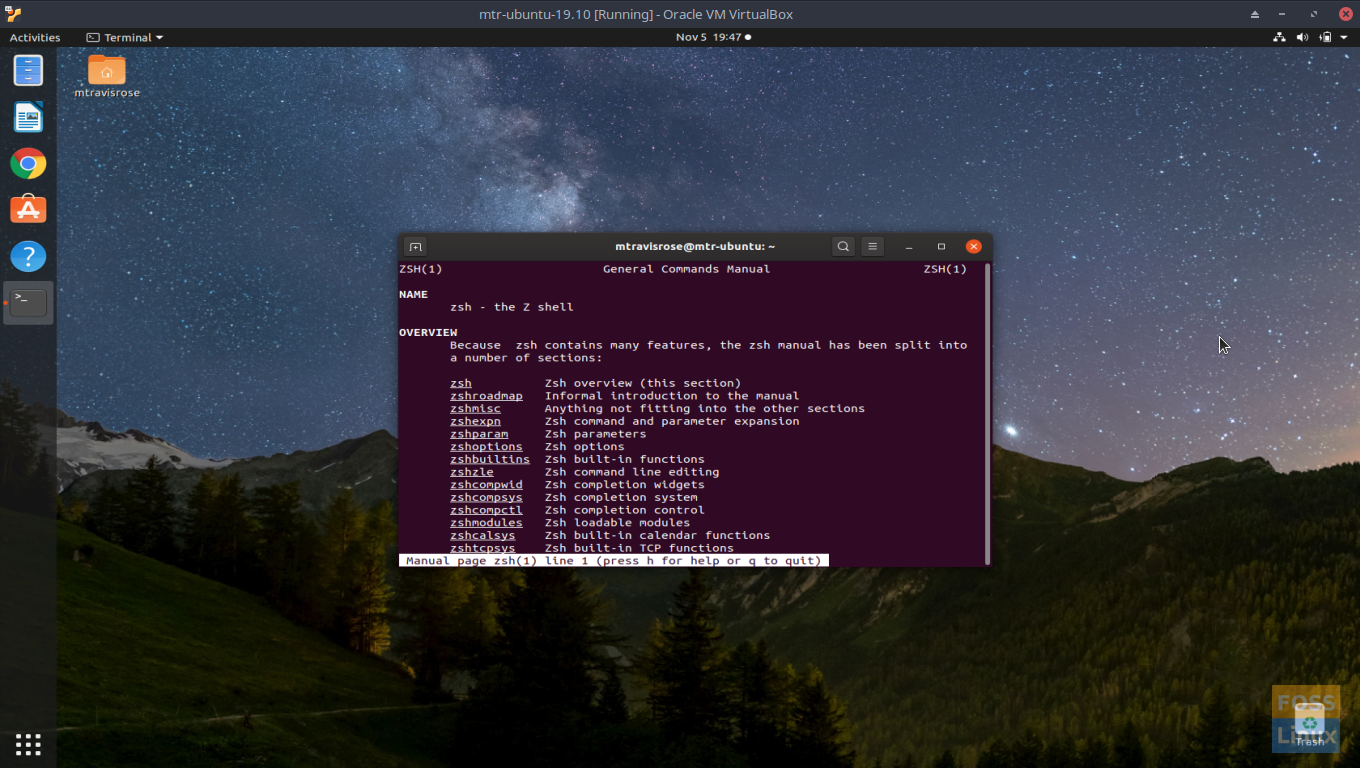Maximize the VirtualBox window
The width and height of the screenshot is (1360, 768).
point(1314,14)
